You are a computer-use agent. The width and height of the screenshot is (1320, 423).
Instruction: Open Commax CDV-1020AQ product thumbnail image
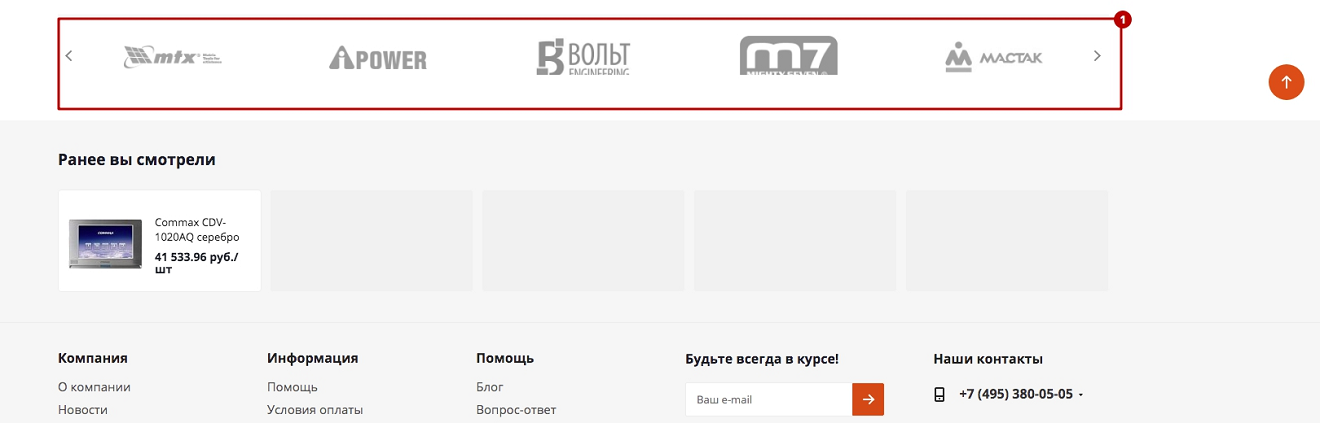point(106,242)
